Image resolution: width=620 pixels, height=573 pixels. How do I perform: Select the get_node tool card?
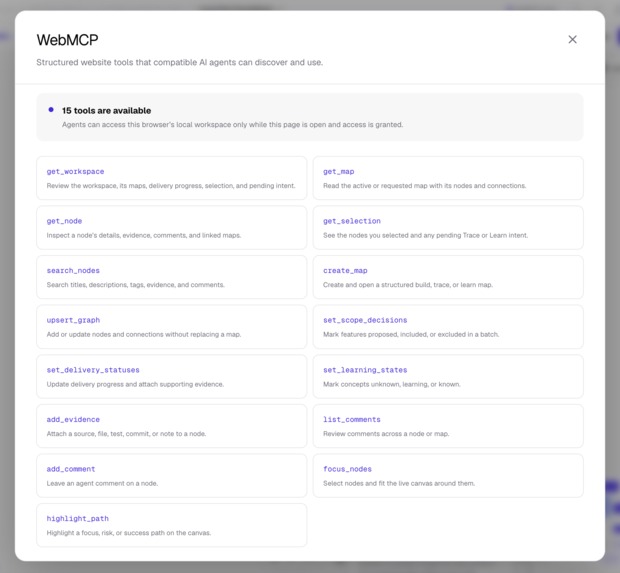tap(172, 227)
